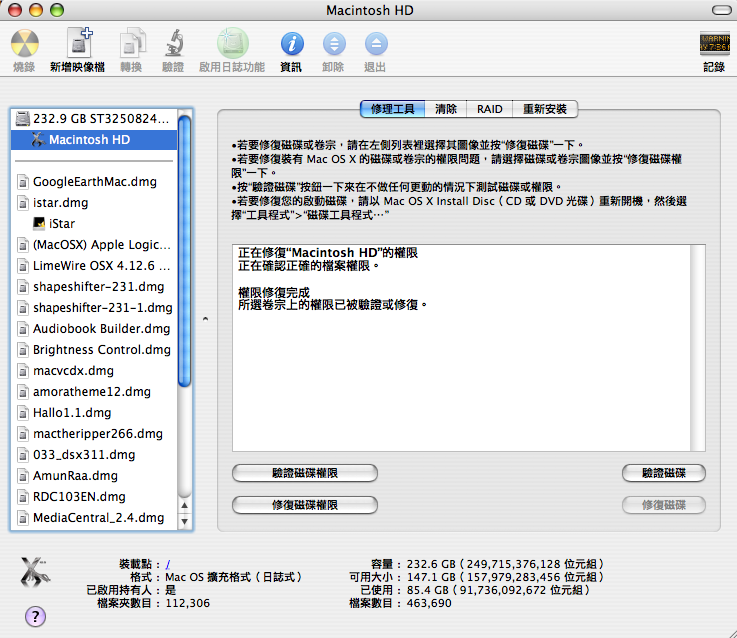Select AmunRaa.dmg
737x638 pixels.
tap(94, 476)
